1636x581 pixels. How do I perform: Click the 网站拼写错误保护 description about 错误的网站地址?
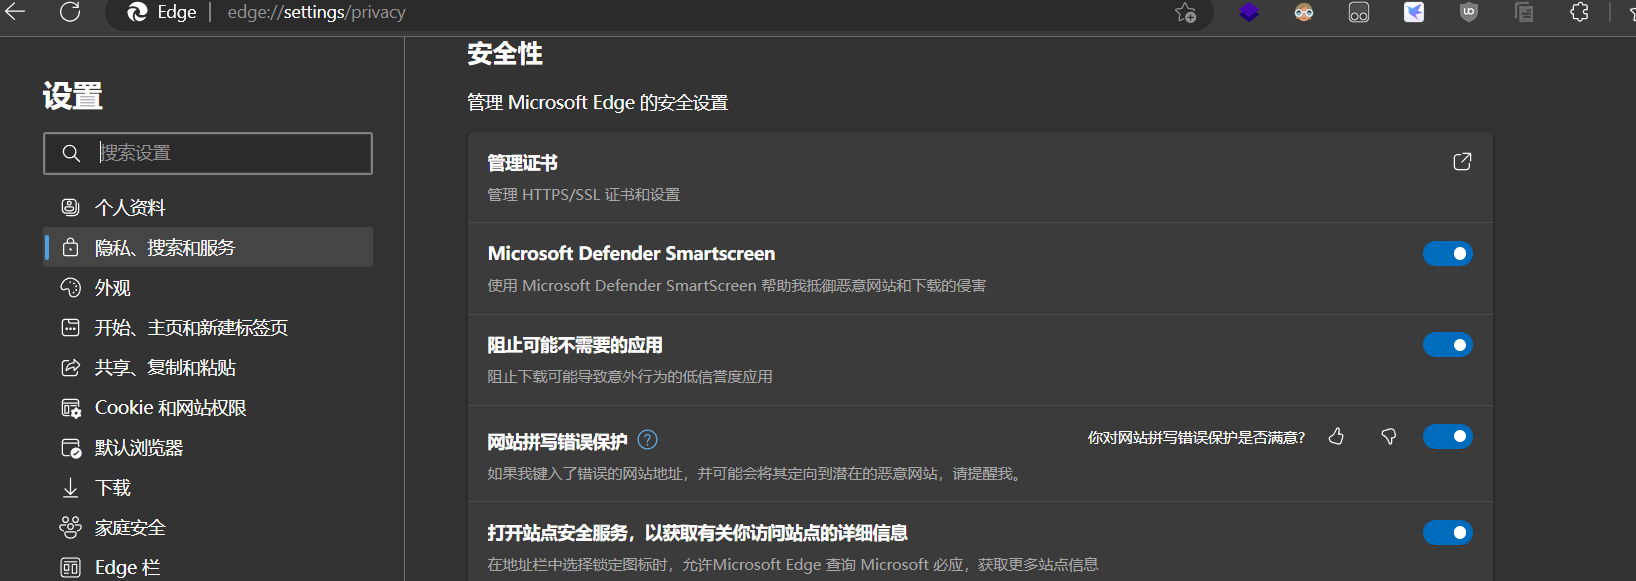click(x=757, y=474)
